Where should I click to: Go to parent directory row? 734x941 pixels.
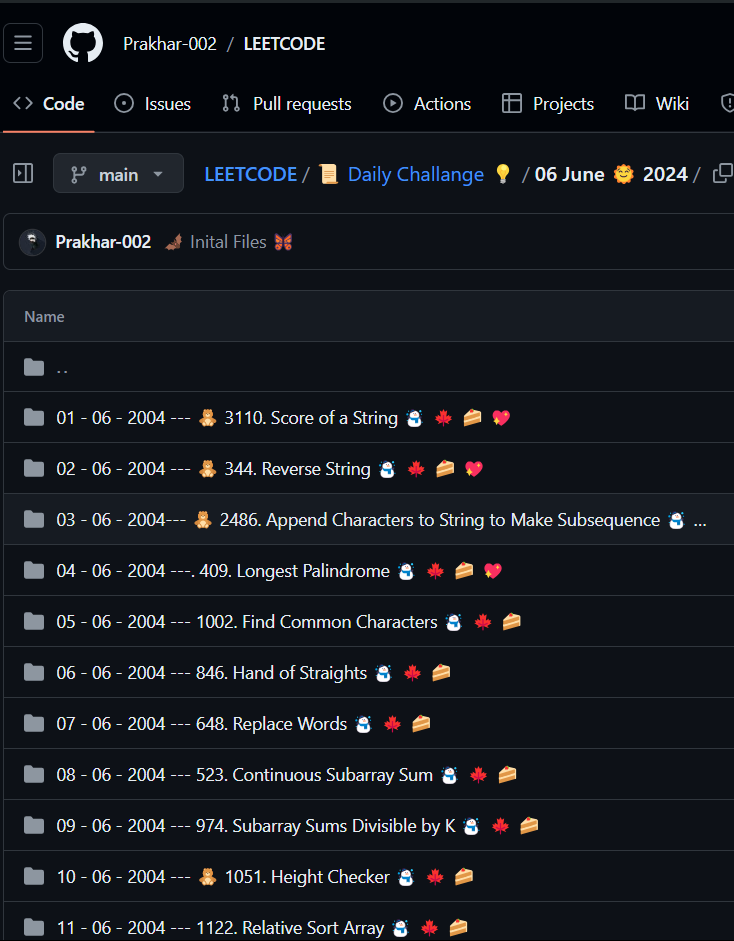coord(369,367)
